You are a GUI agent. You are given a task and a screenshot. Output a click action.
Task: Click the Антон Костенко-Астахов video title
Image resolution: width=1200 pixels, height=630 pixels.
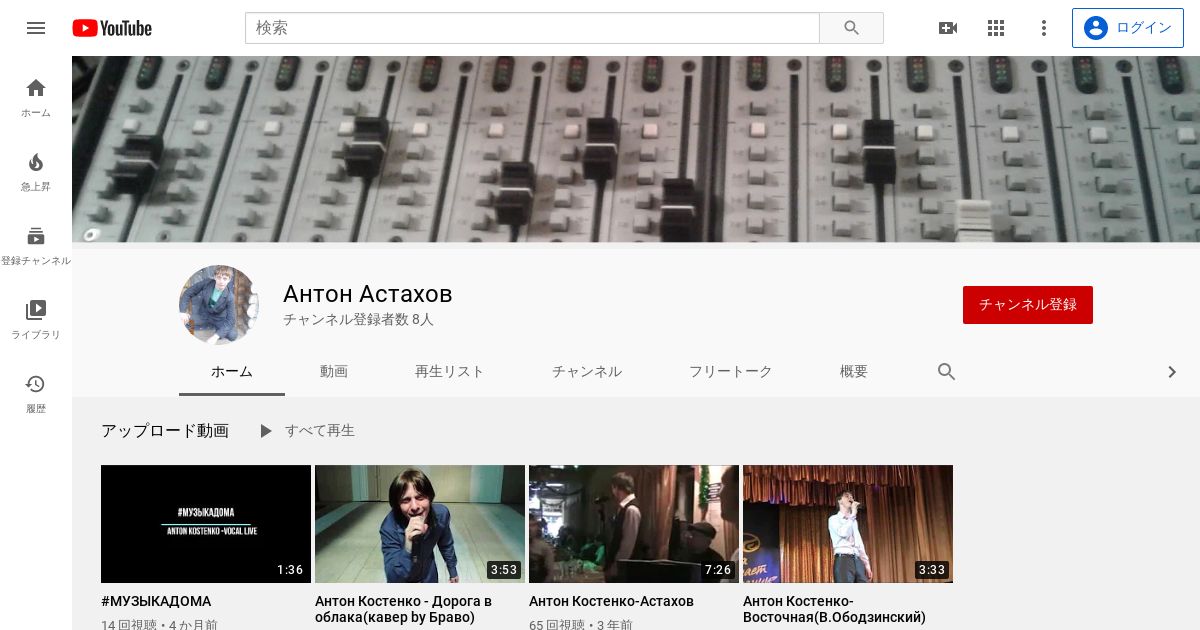pos(611,602)
